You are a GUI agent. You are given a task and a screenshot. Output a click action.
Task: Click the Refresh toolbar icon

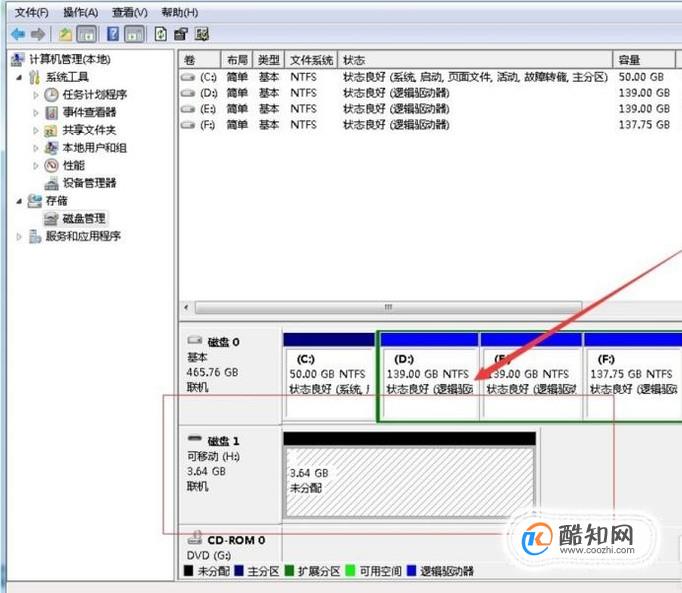[x=160, y=34]
